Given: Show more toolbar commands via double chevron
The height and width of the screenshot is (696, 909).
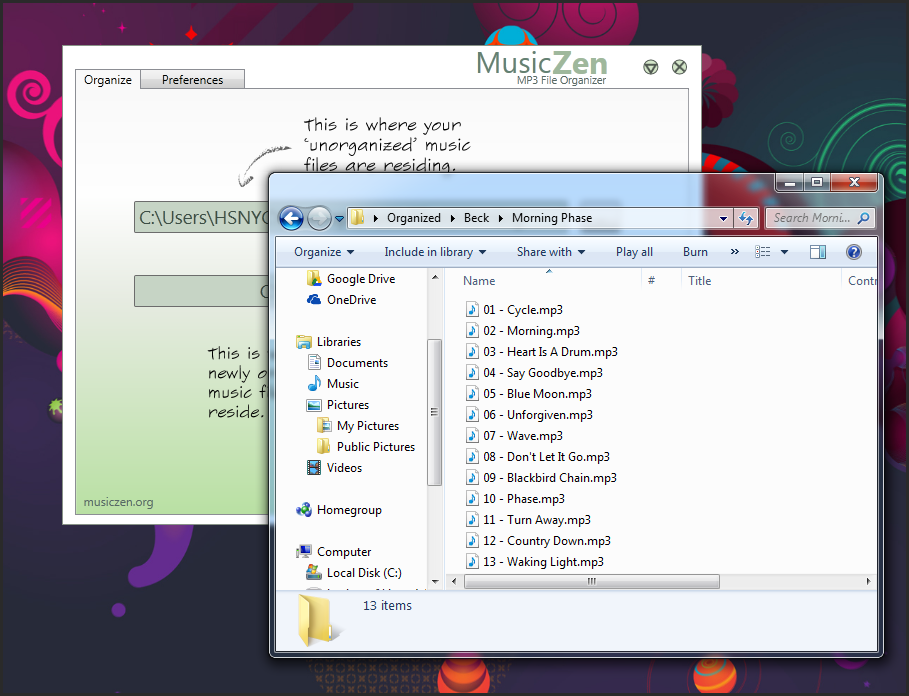Looking at the screenshot, I should click(x=735, y=252).
